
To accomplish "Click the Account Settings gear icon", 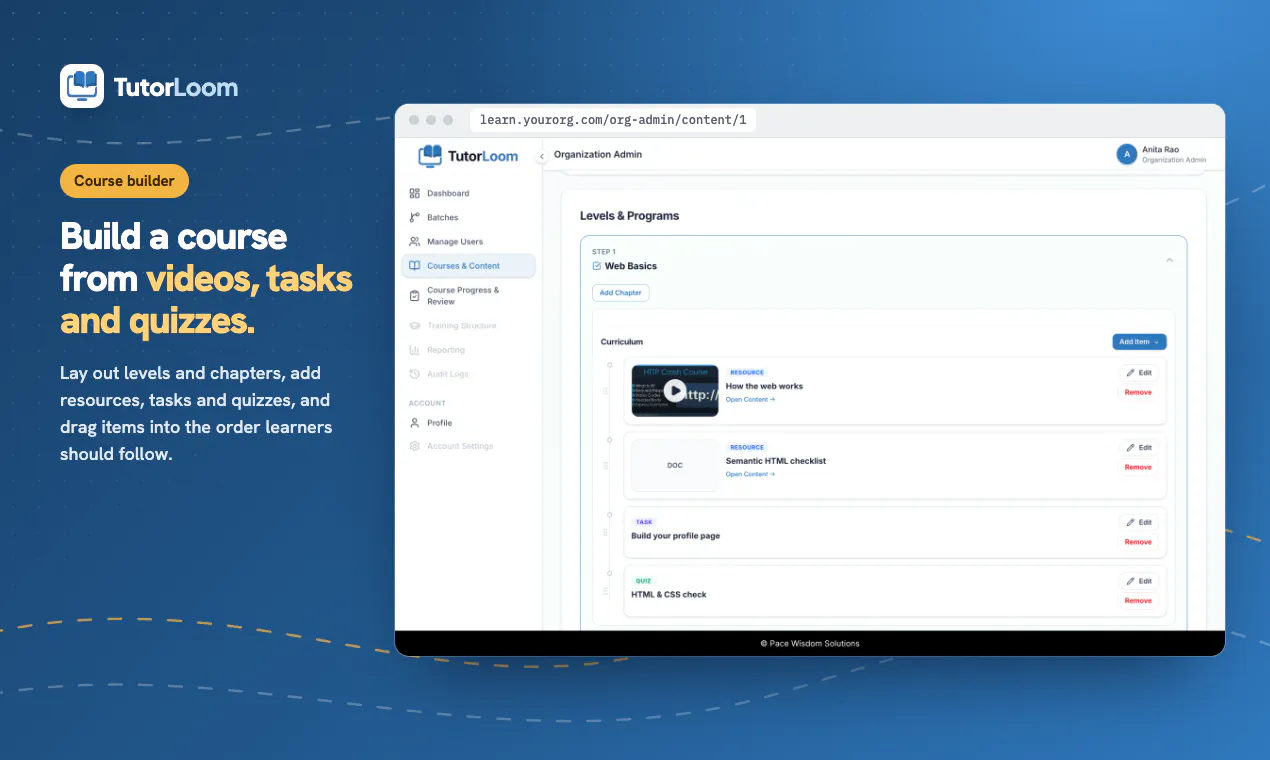I will pyautogui.click(x=415, y=446).
